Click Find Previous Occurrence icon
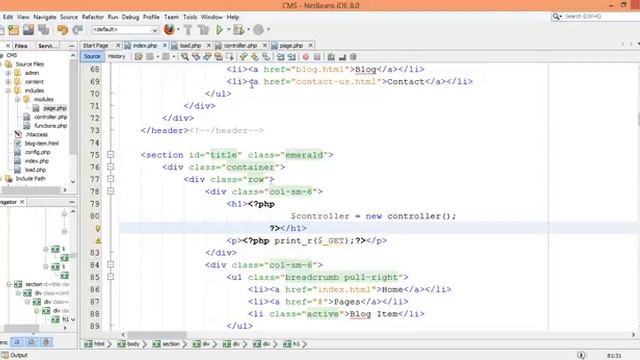 click(x=196, y=57)
